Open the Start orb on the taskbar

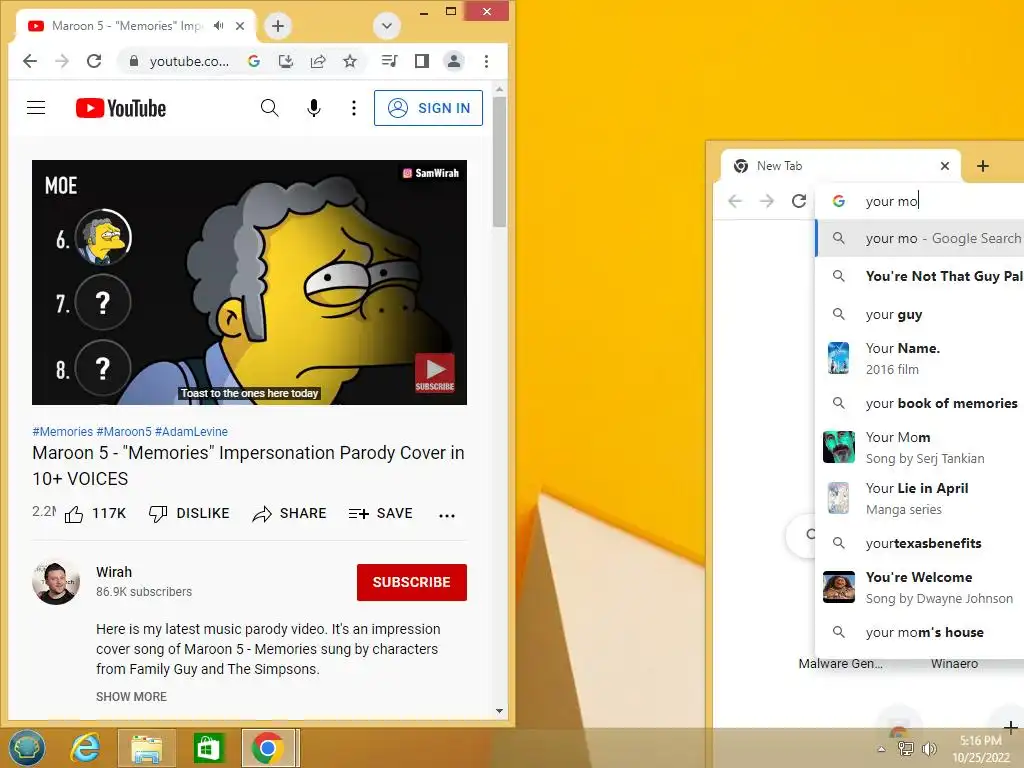(x=27, y=748)
